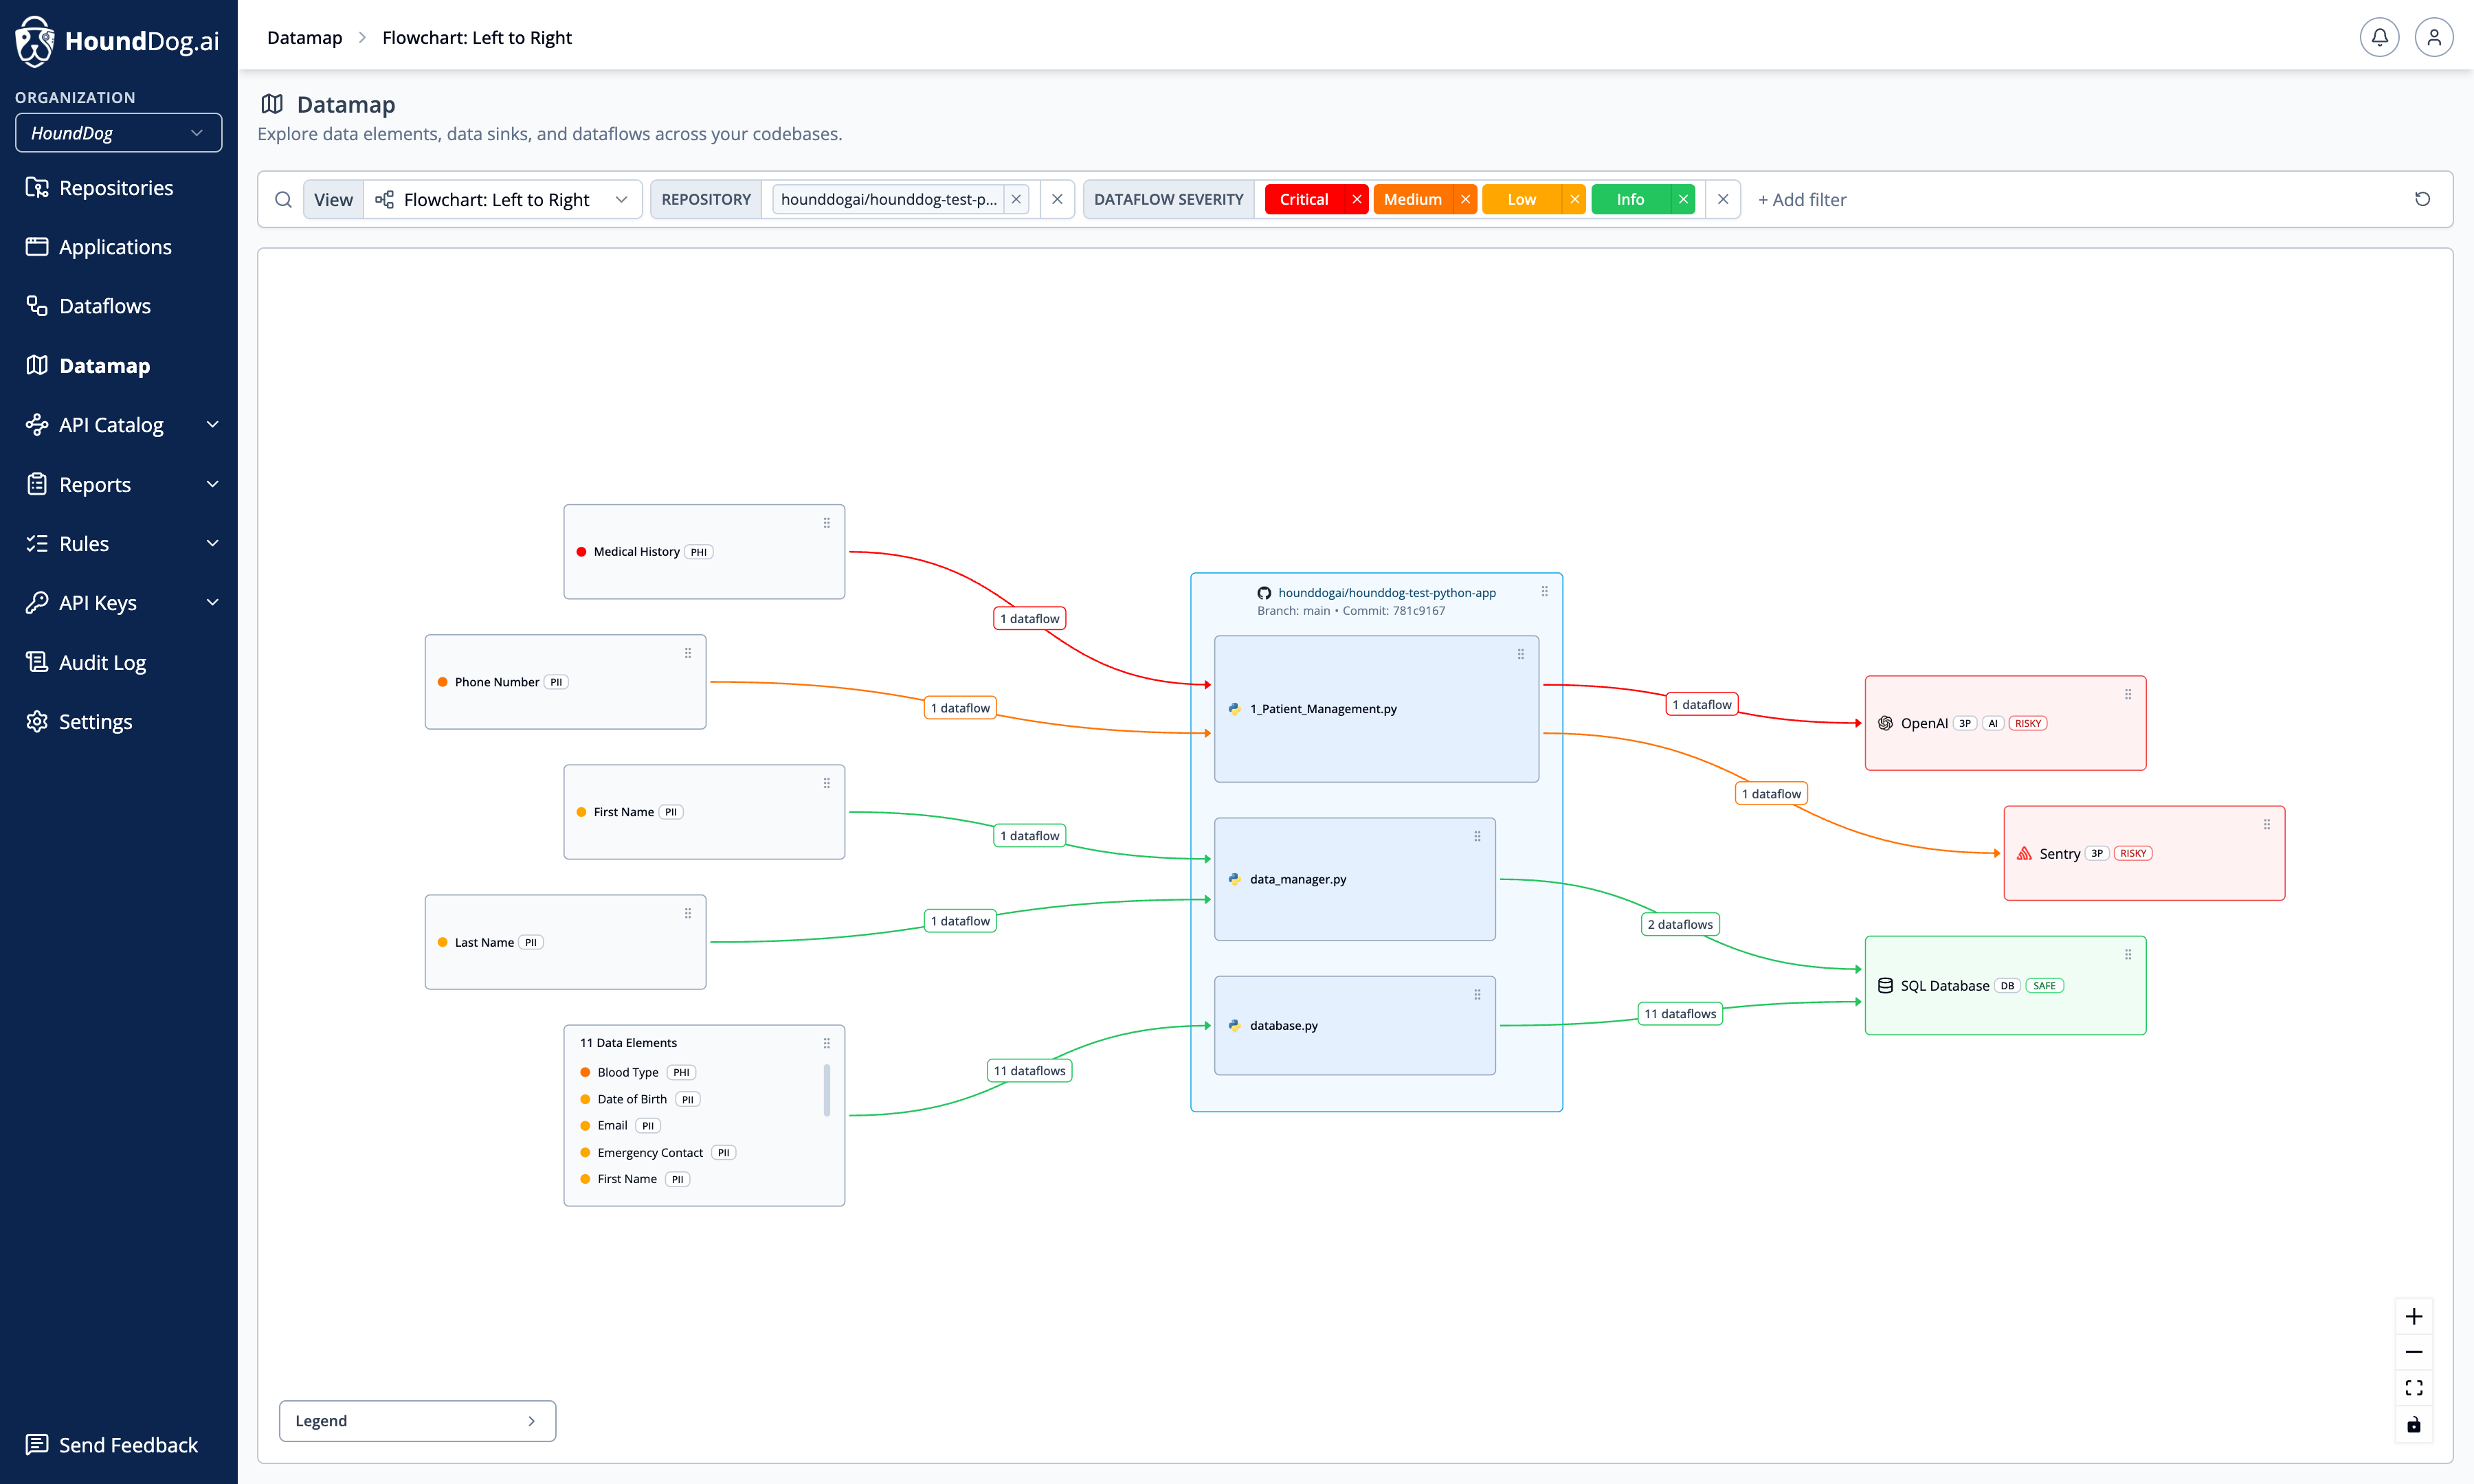The height and width of the screenshot is (1484, 2474).
Task: Click the SQL Database node drag handle
Action: [2127, 954]
